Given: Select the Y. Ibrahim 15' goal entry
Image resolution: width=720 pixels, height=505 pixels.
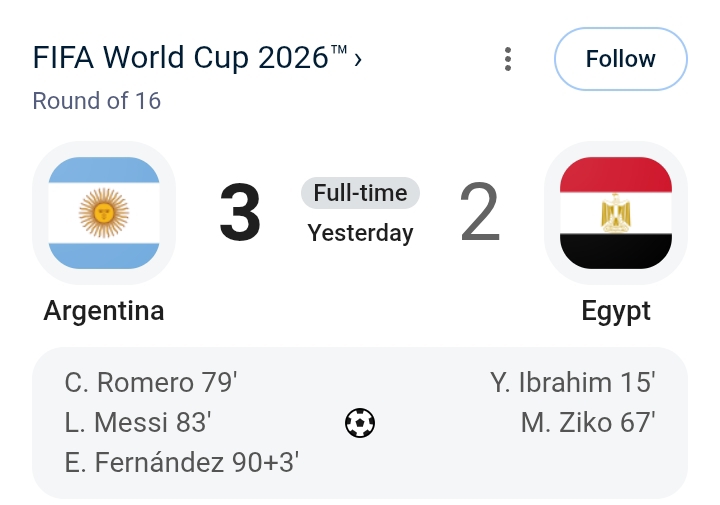Looking at the screenshot, I should click(x=573, y=382).
